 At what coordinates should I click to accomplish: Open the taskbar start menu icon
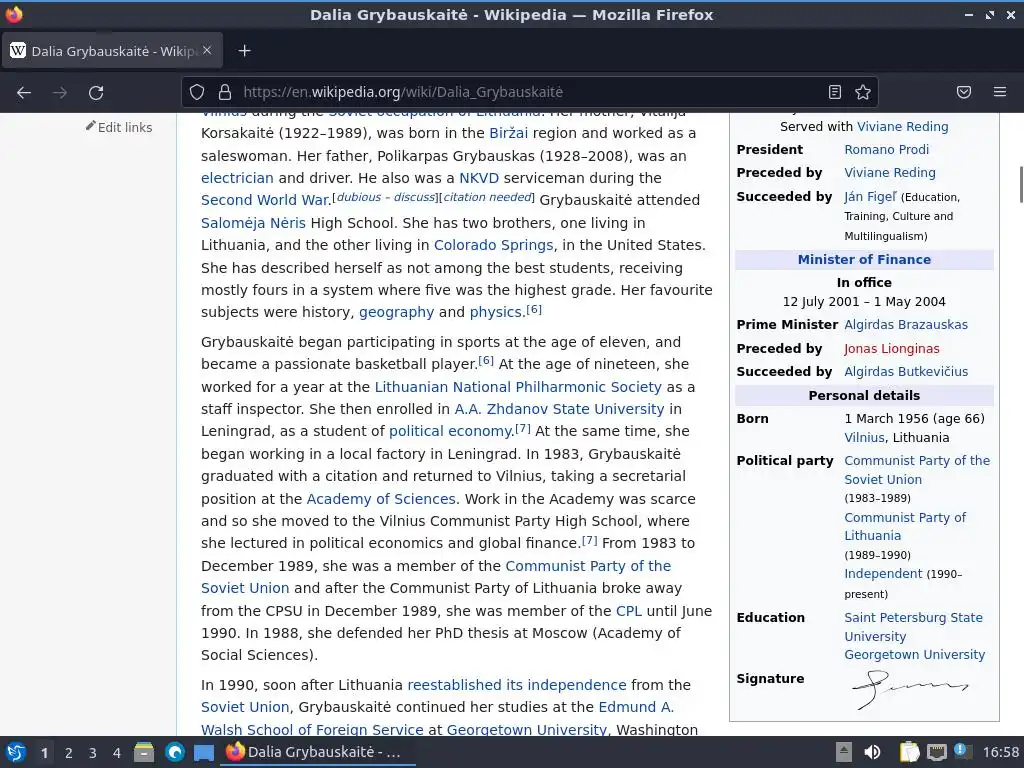point(16,752)
